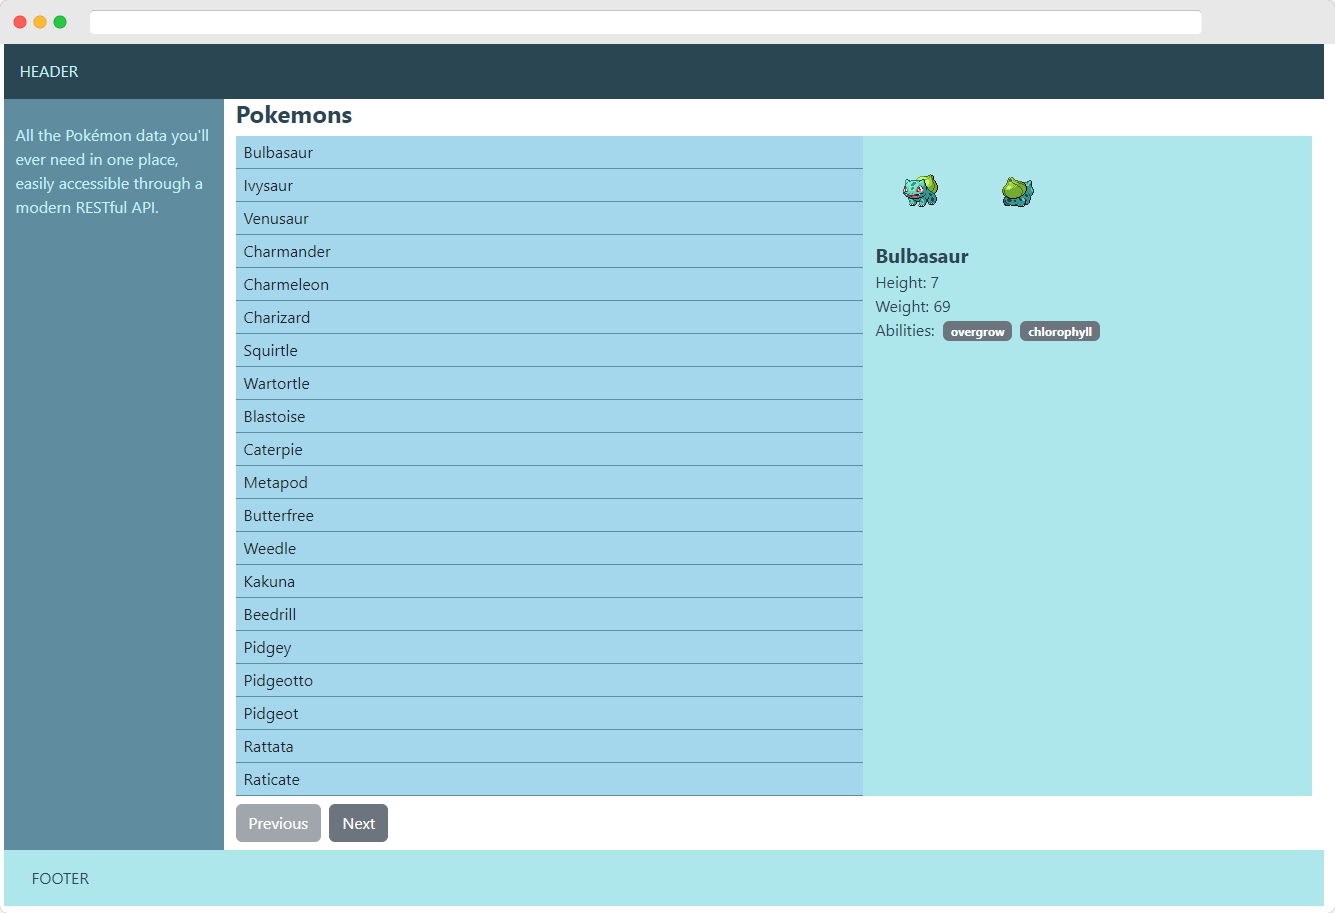Select the Metapod row
The width and height of the screenshot is (1335, 913).
pos(549,483)
